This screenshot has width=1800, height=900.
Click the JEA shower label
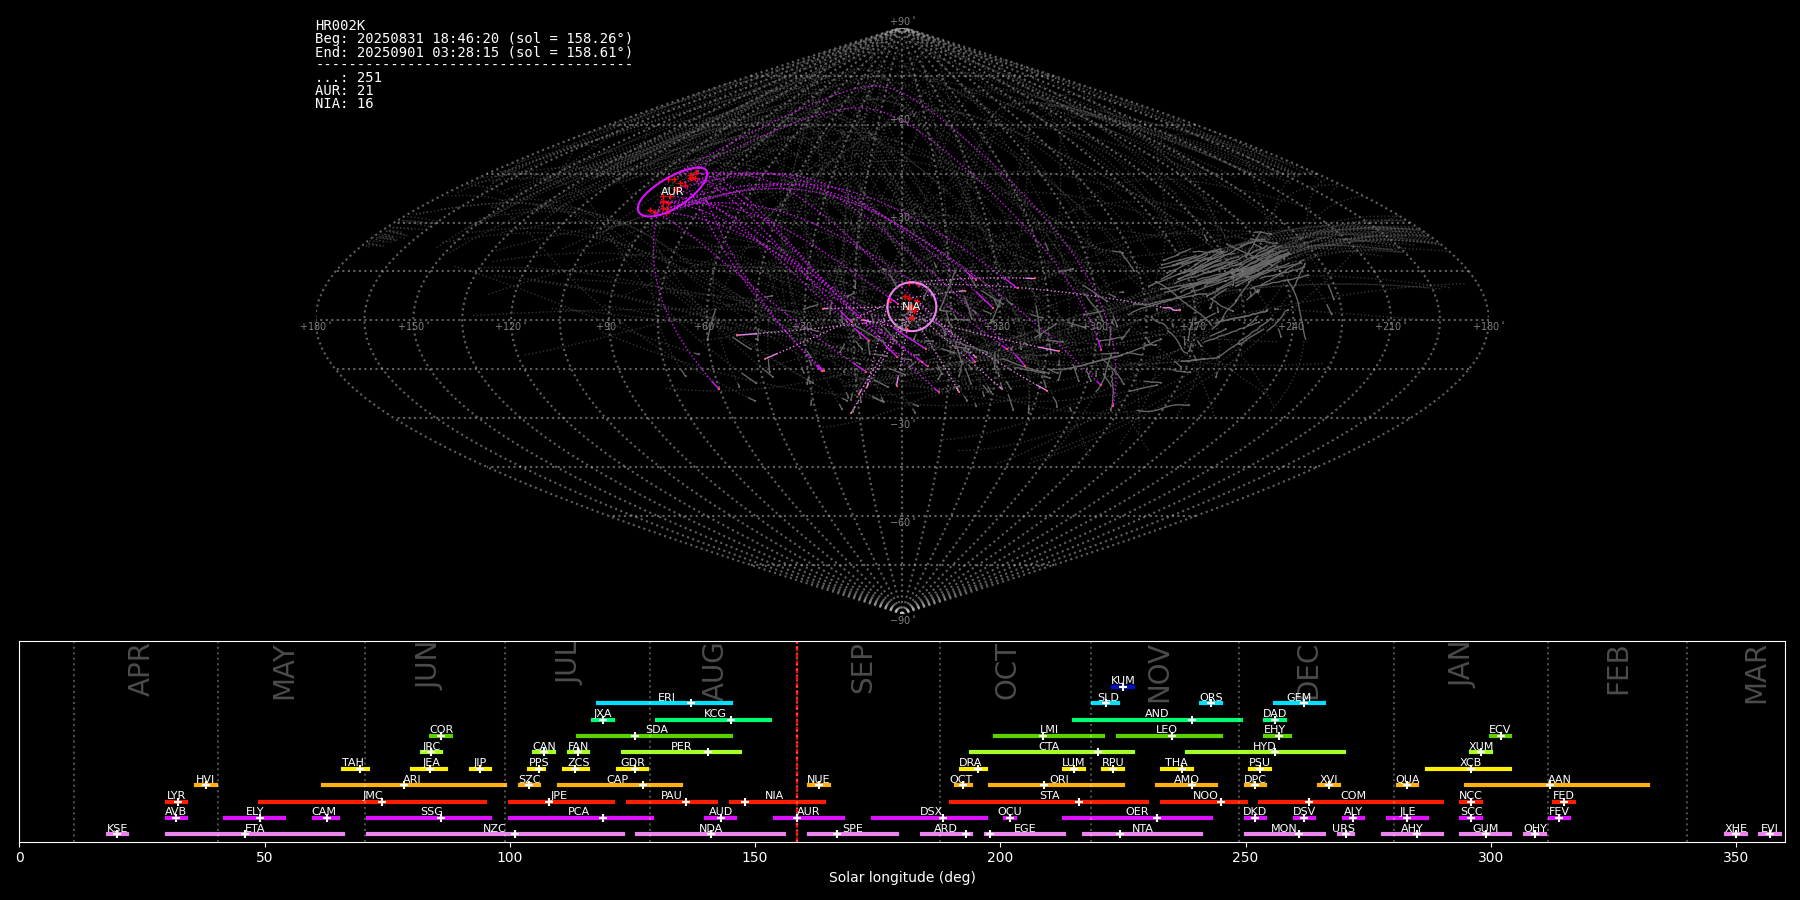pyautogui.click(x=431, y=763)
